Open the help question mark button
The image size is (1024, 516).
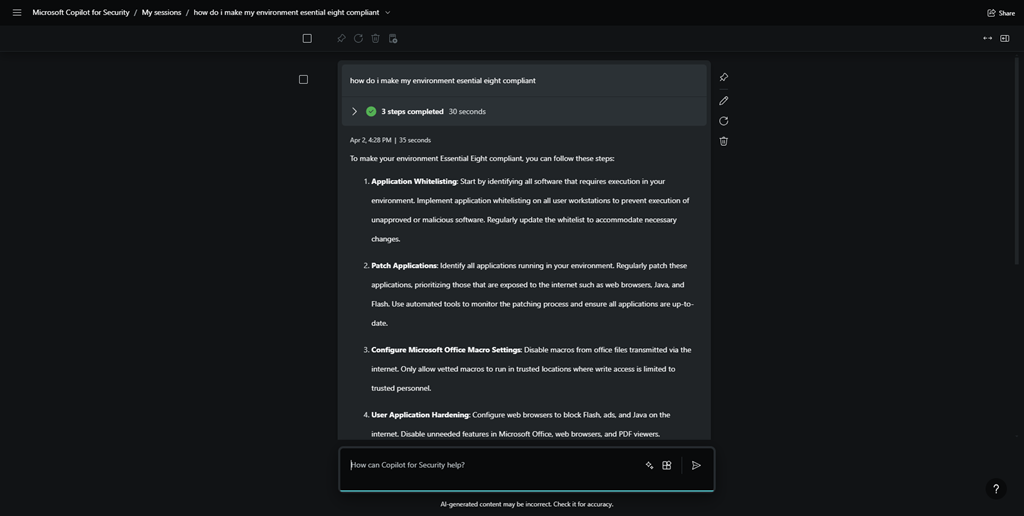click(995, 489)
